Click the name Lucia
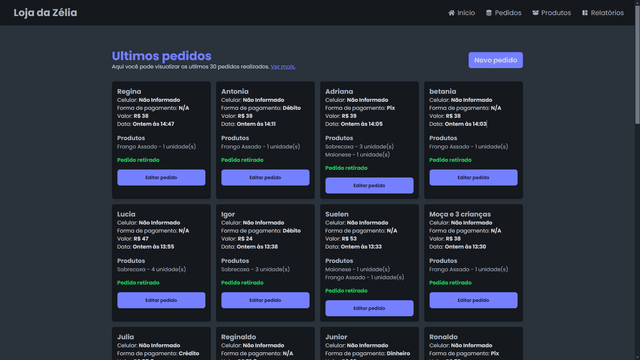Image resolution: width=640 pixels, height=360 pixels. [126, 214]
